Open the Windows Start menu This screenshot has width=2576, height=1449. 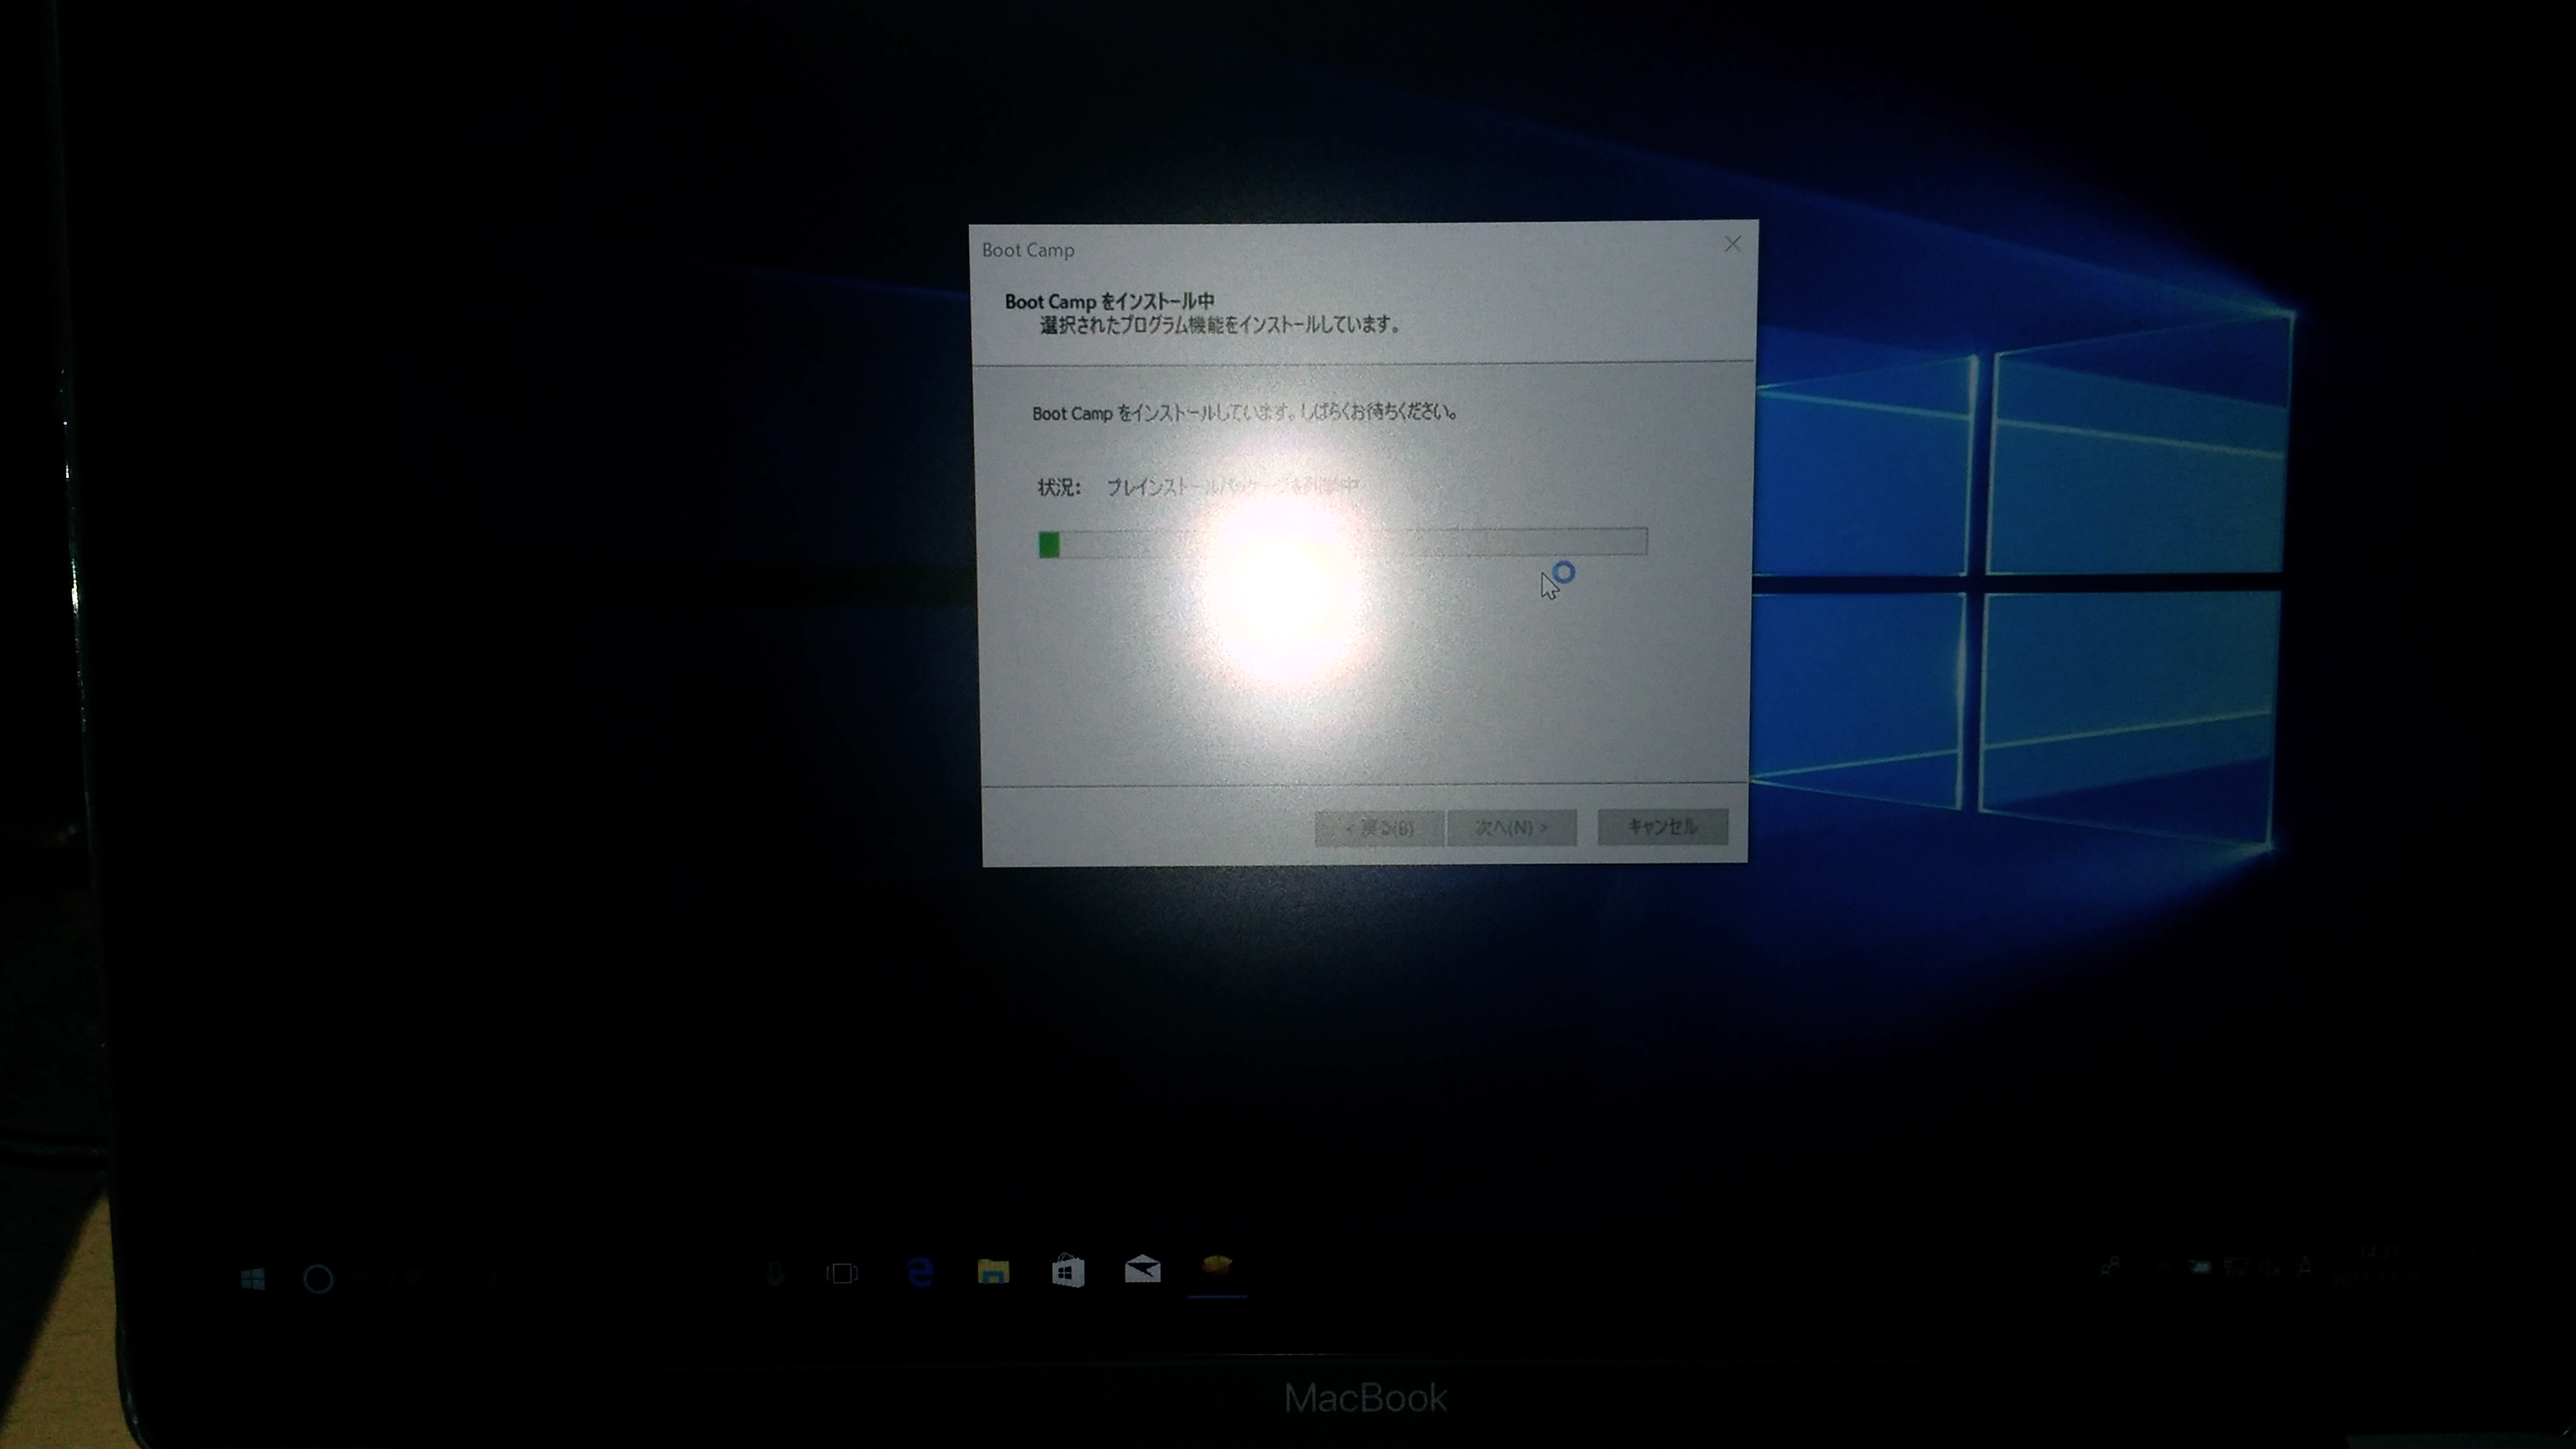pyautogui.click(x=253, y=1278)
